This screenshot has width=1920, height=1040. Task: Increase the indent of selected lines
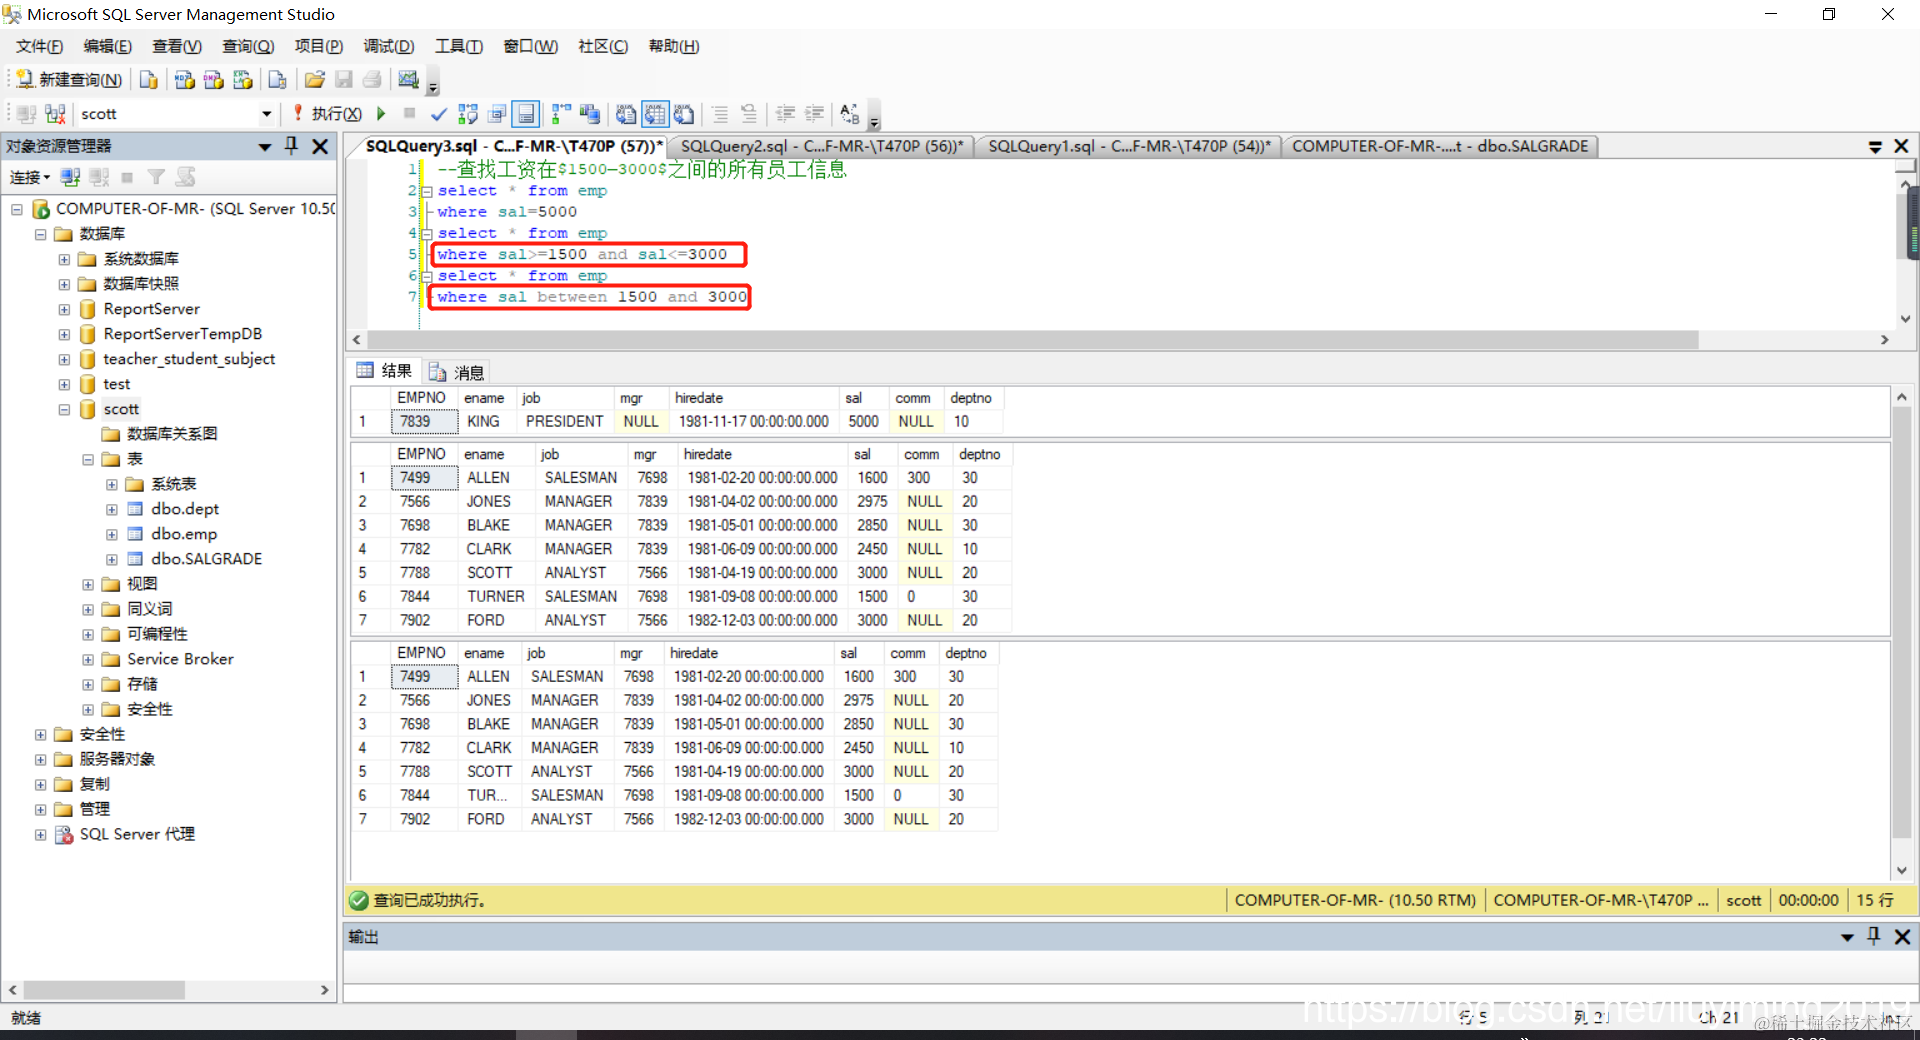pyautogui.click(x=815, y=114)
